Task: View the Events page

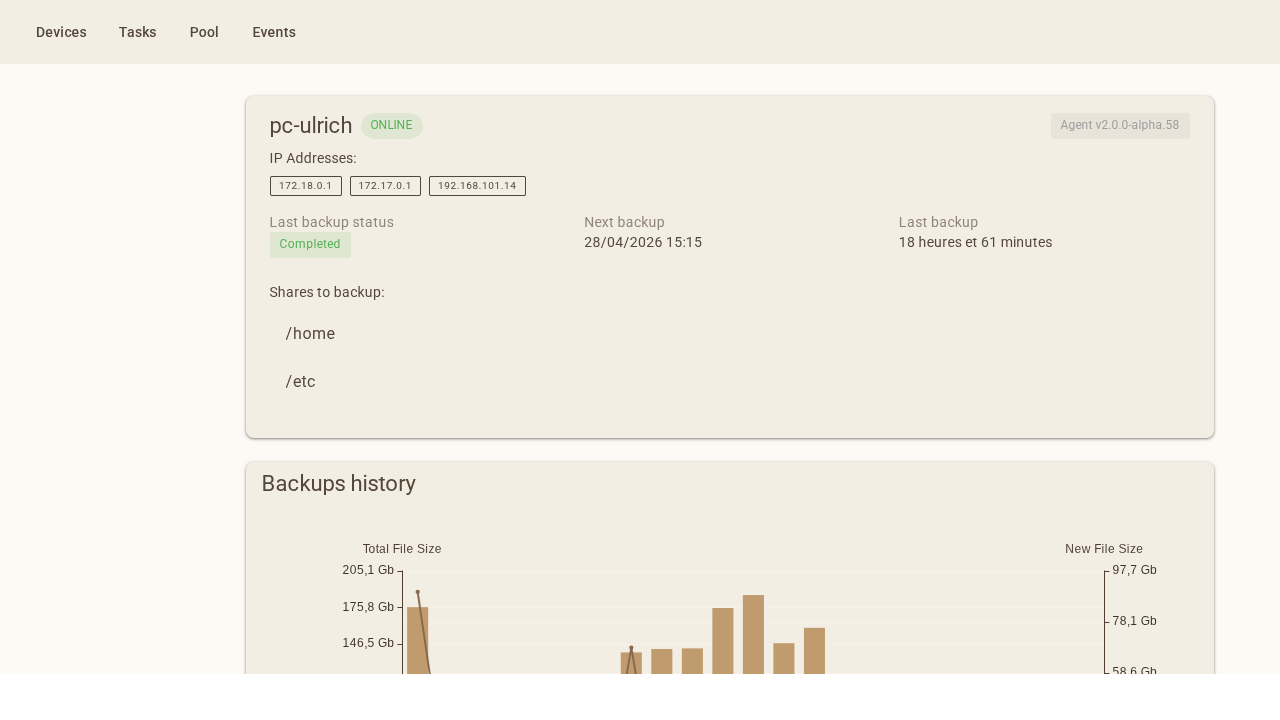Action: point(274,32)
